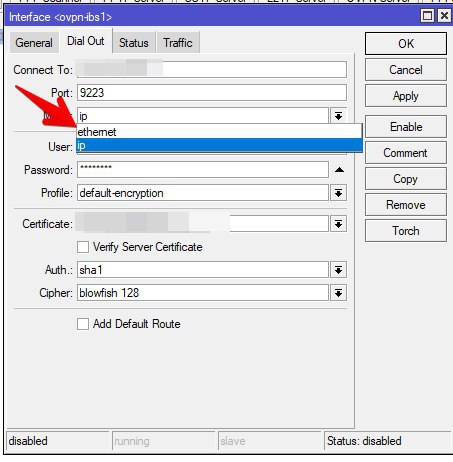The image size is (453, 462).
Task: Open the Cipher dropdown arrow
Action: 338,293
